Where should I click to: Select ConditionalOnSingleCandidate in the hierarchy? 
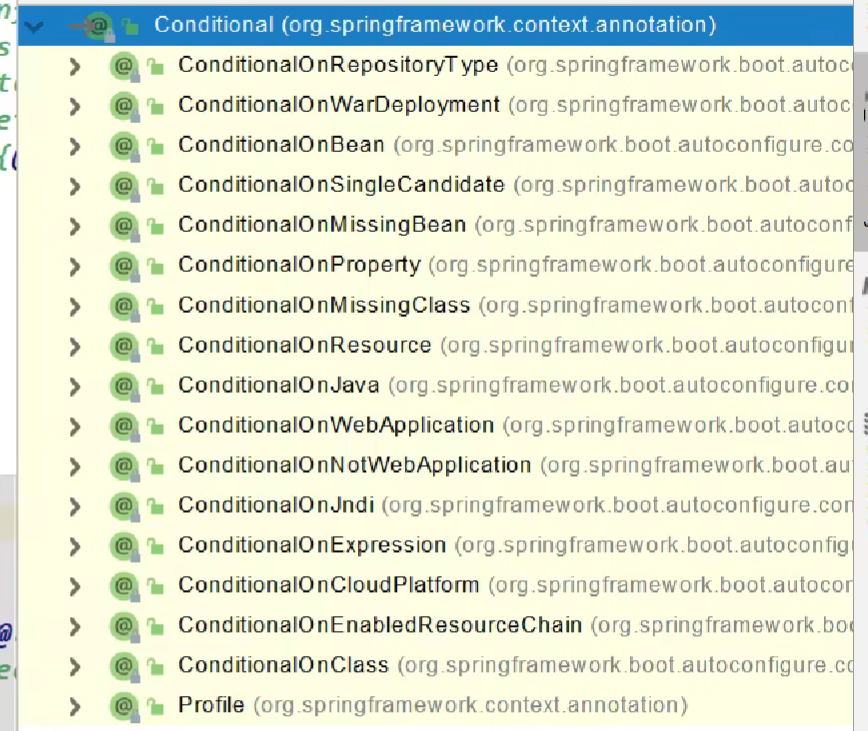coord(341,185)
